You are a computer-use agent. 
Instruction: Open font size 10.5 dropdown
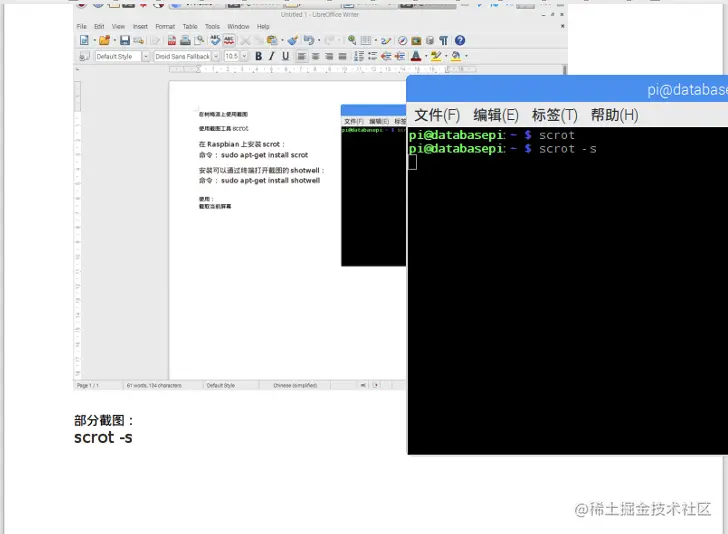[x=245, y=56]
